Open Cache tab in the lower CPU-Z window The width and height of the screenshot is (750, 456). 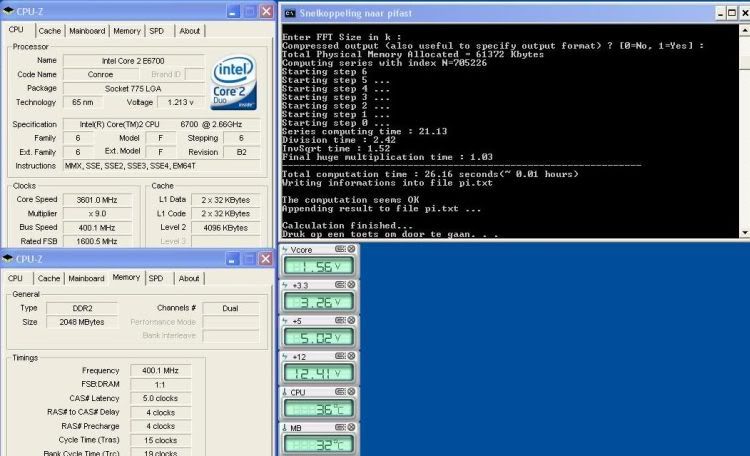49,278
